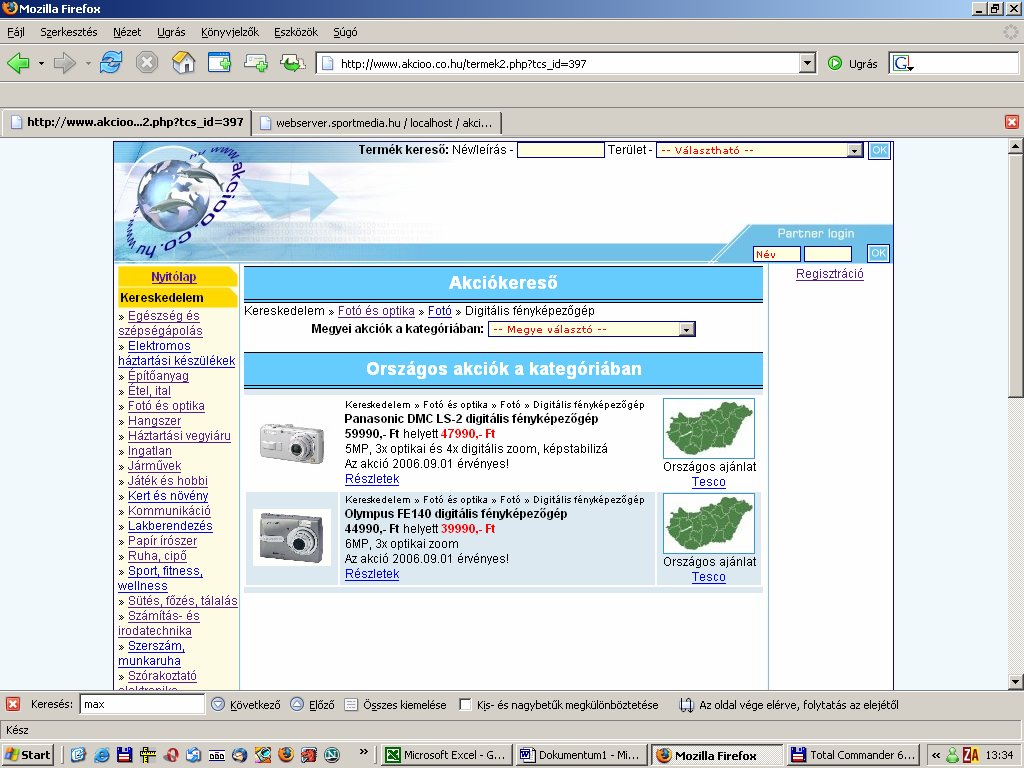Open the Back history dropdown arrow
The height and width of the screenshot is (768, 1024).
coord(41,63)
